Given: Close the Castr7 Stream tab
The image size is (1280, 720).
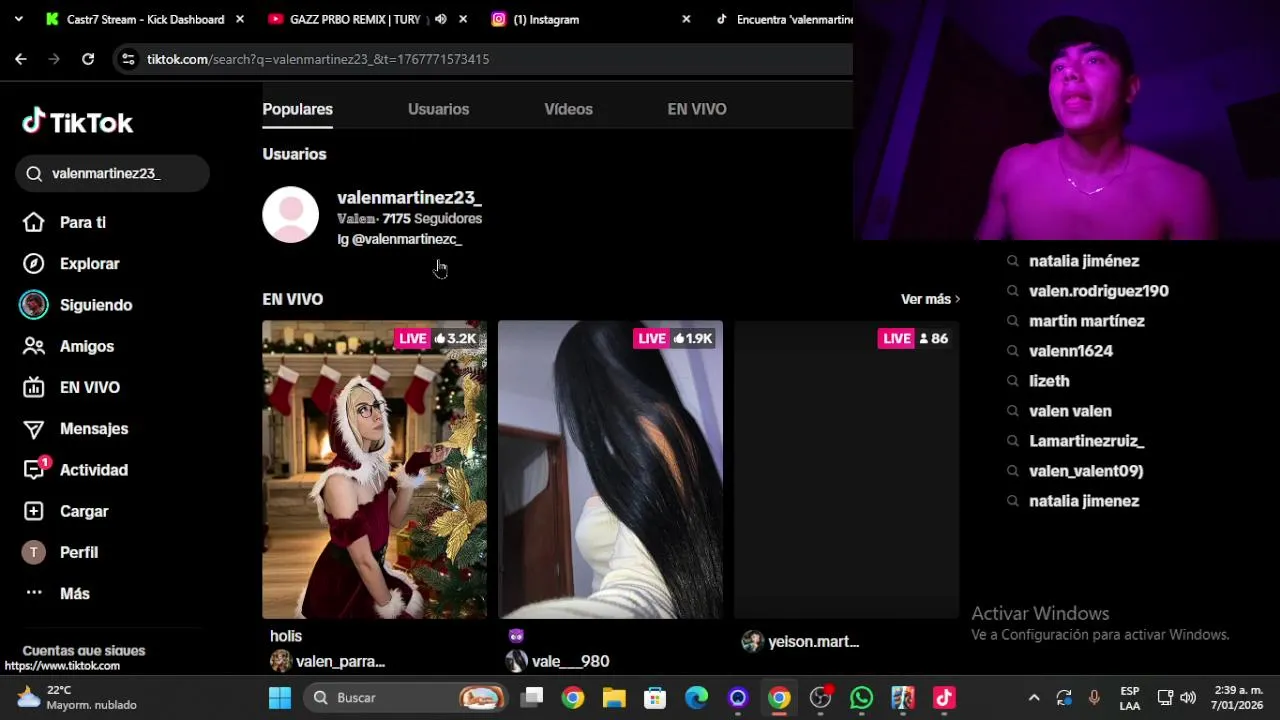Looking at the screenshot, I should [239, 19].
